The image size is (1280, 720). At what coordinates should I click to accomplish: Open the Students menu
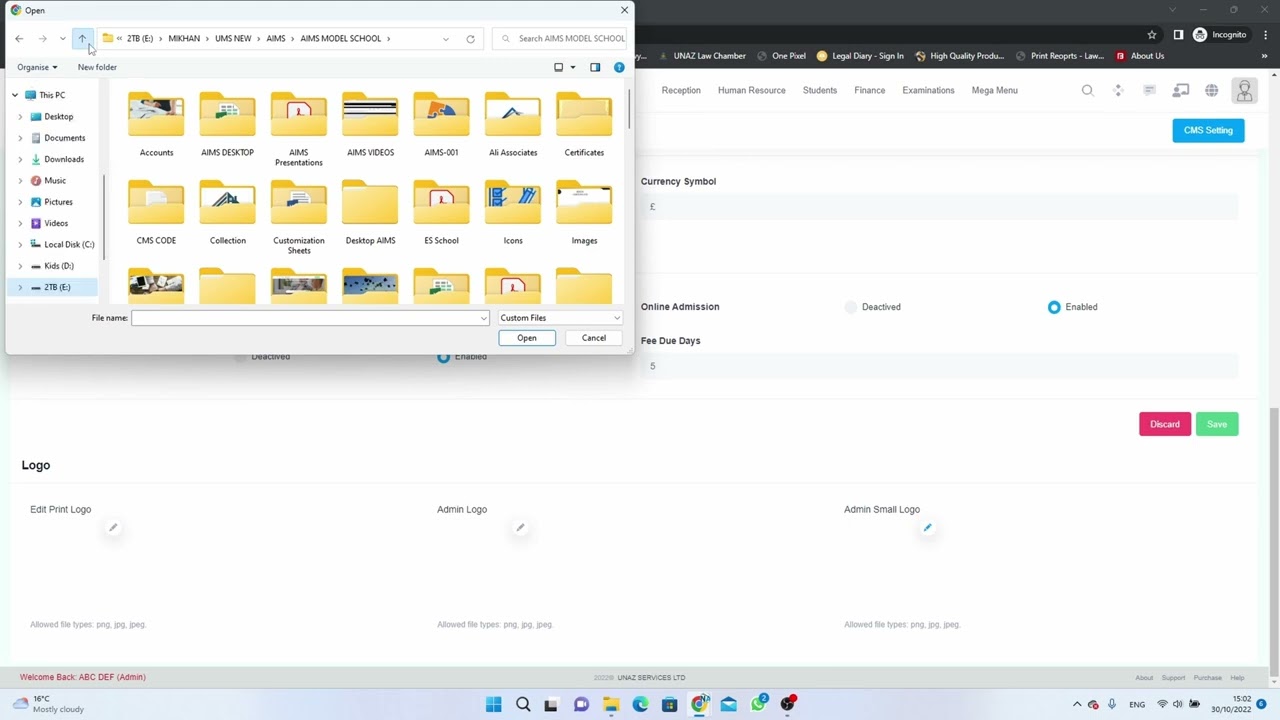pos(819,90)
